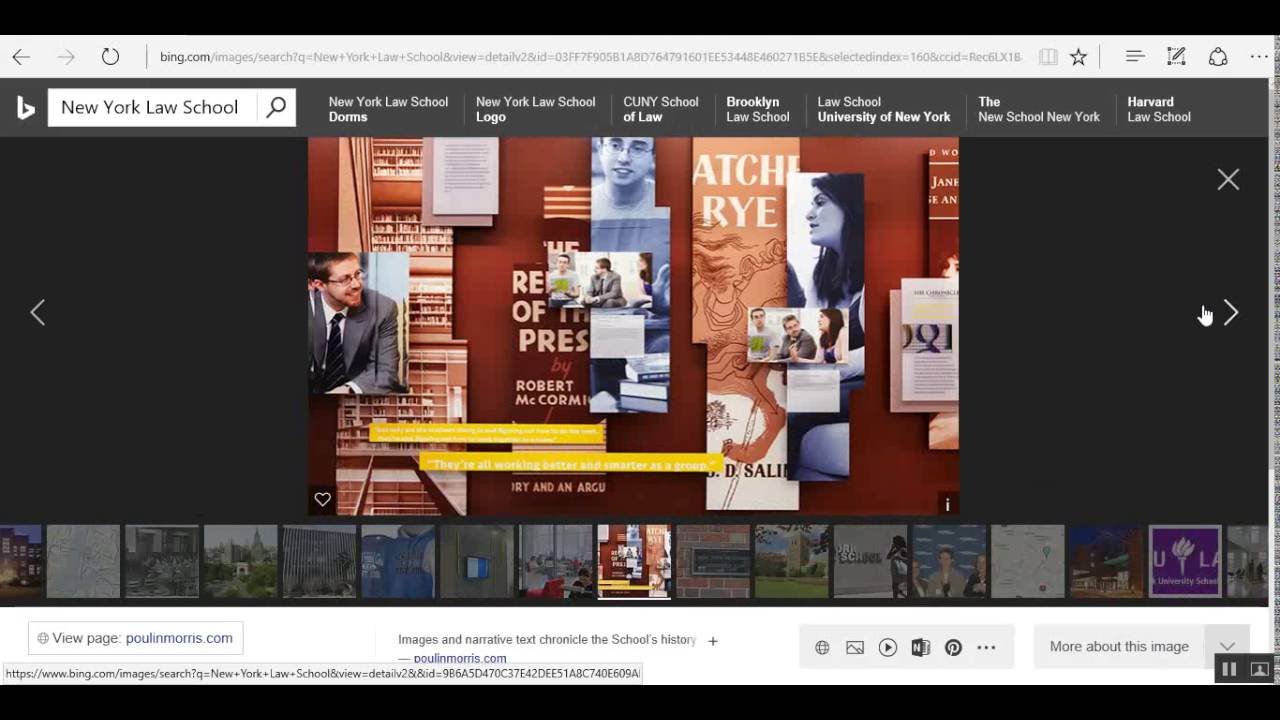The width and height of the screenshot is (1280, 720).
Task: Click the Share icon in Edge toolbar
Action: pos(1218,57)
